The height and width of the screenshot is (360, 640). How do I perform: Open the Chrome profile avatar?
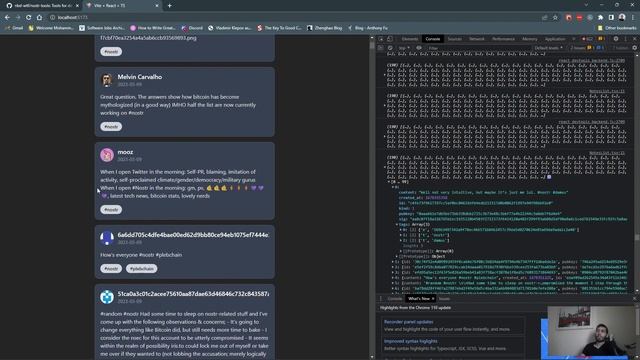click(622, 18)
